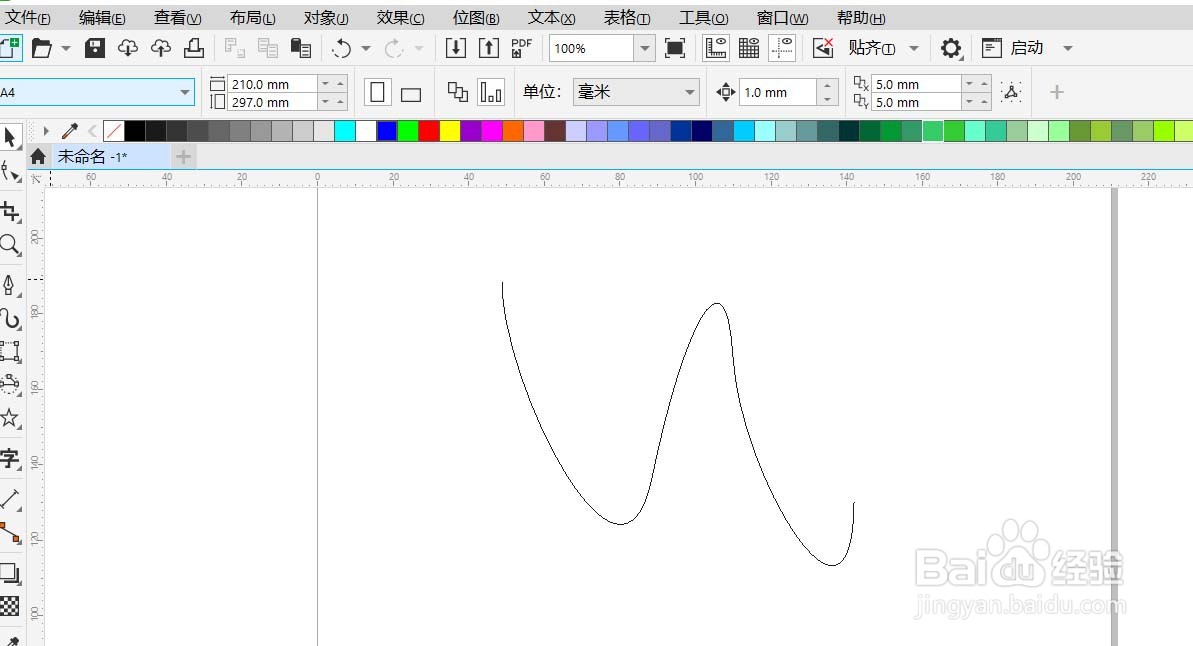The height and width of the screenshot is (646, 1193).
Task: Click the quick customize plus button
Action: tap(1057, 93)
